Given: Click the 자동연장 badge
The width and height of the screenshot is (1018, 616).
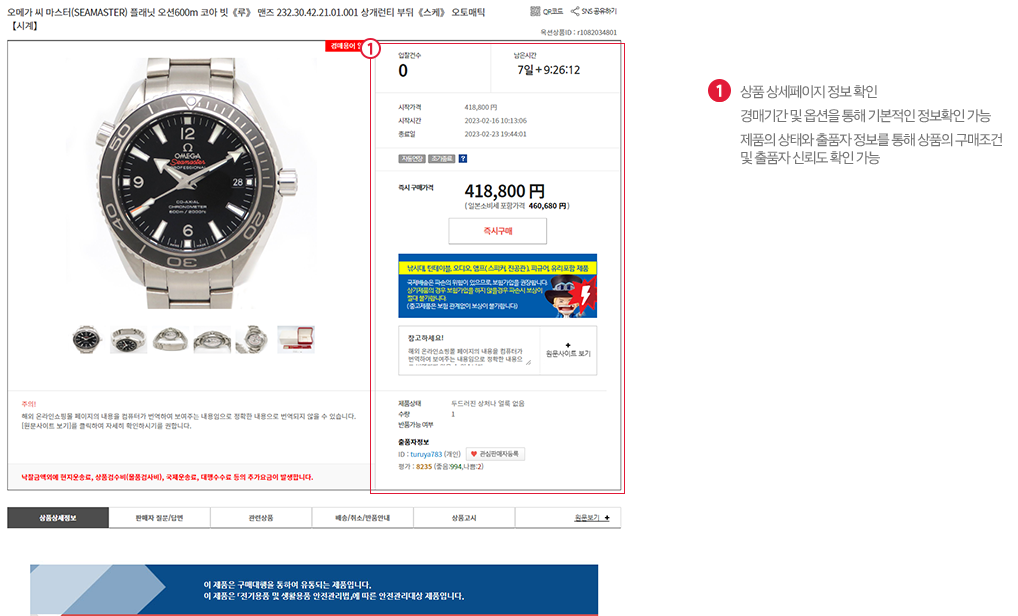Looking at the screenshot, I should tap(412, 158).
